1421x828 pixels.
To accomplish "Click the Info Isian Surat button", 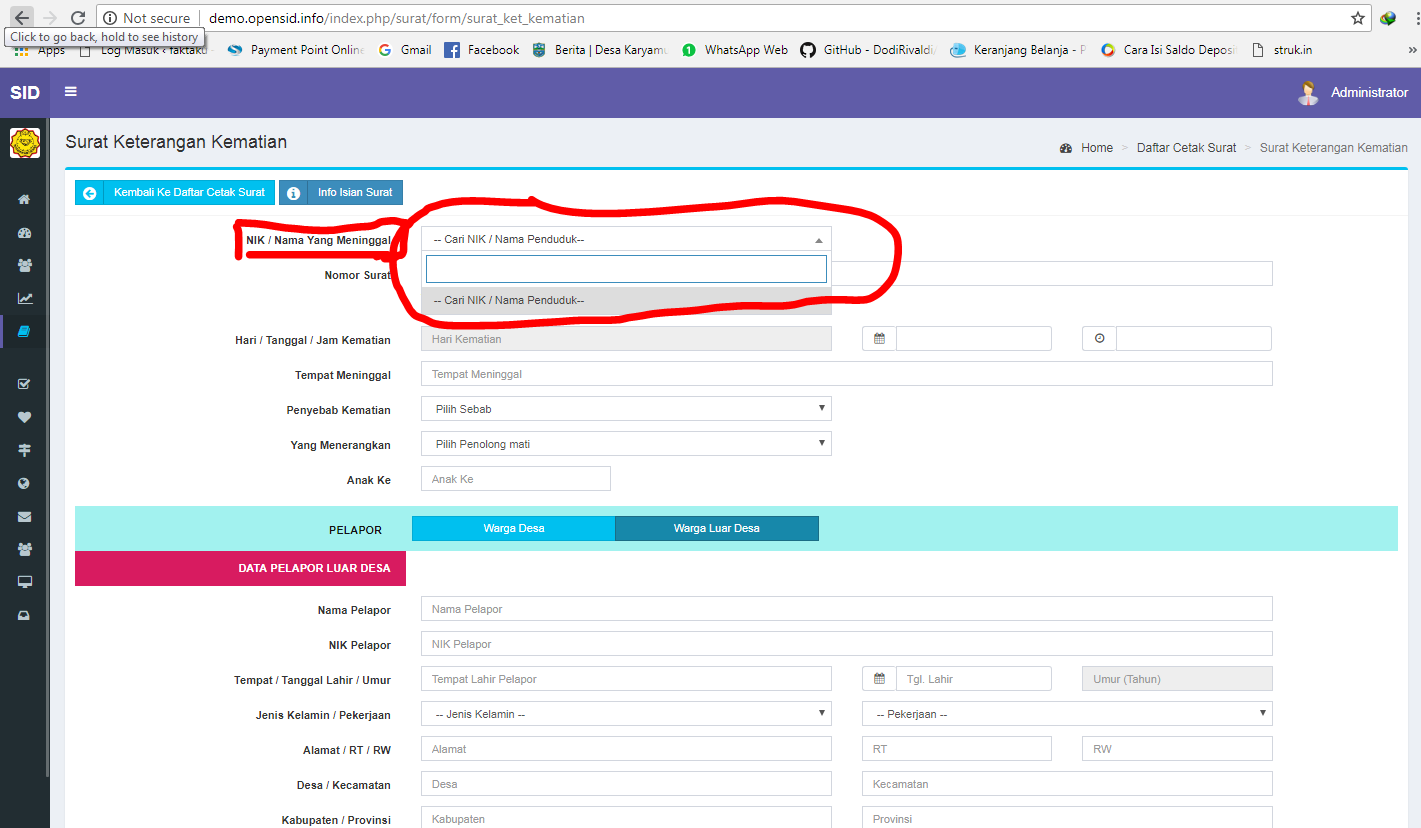I will coord(341,192).
